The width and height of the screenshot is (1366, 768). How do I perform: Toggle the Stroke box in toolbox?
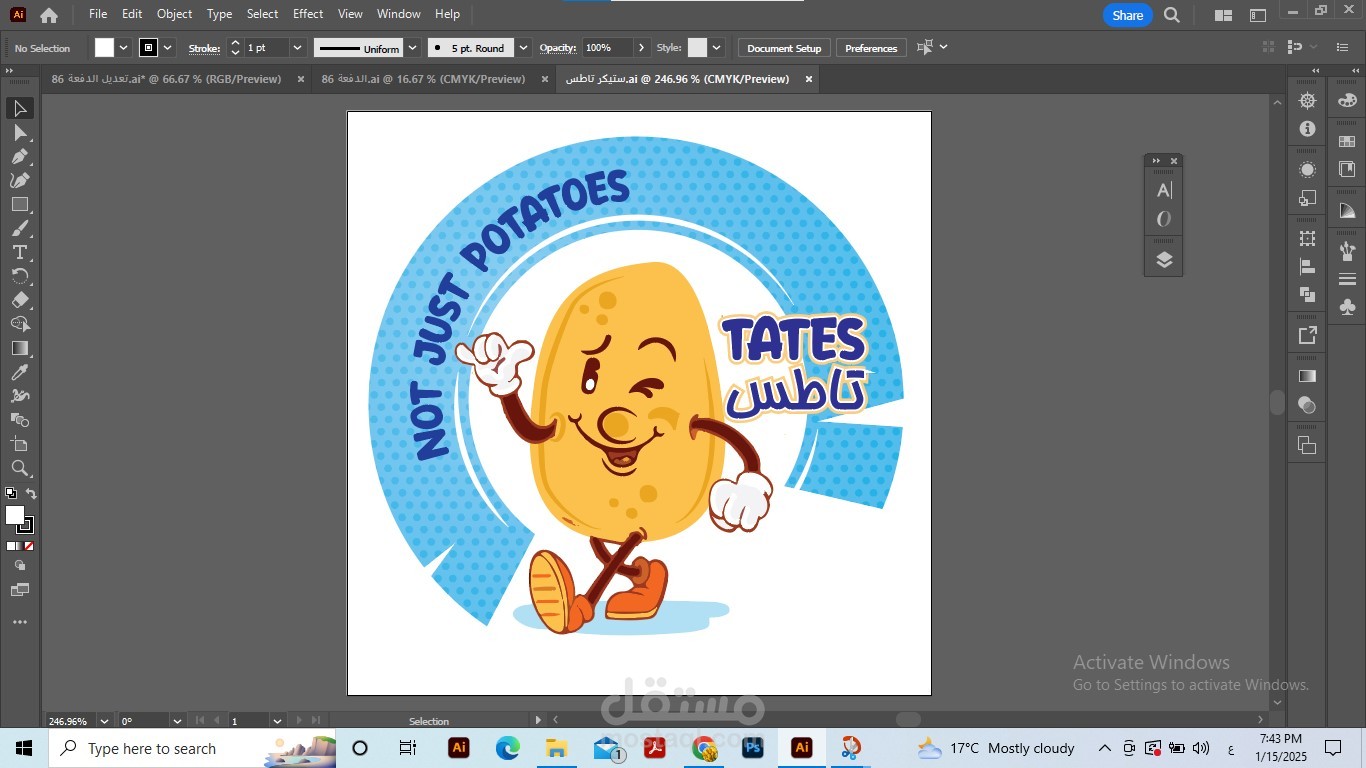pos(26,524)
